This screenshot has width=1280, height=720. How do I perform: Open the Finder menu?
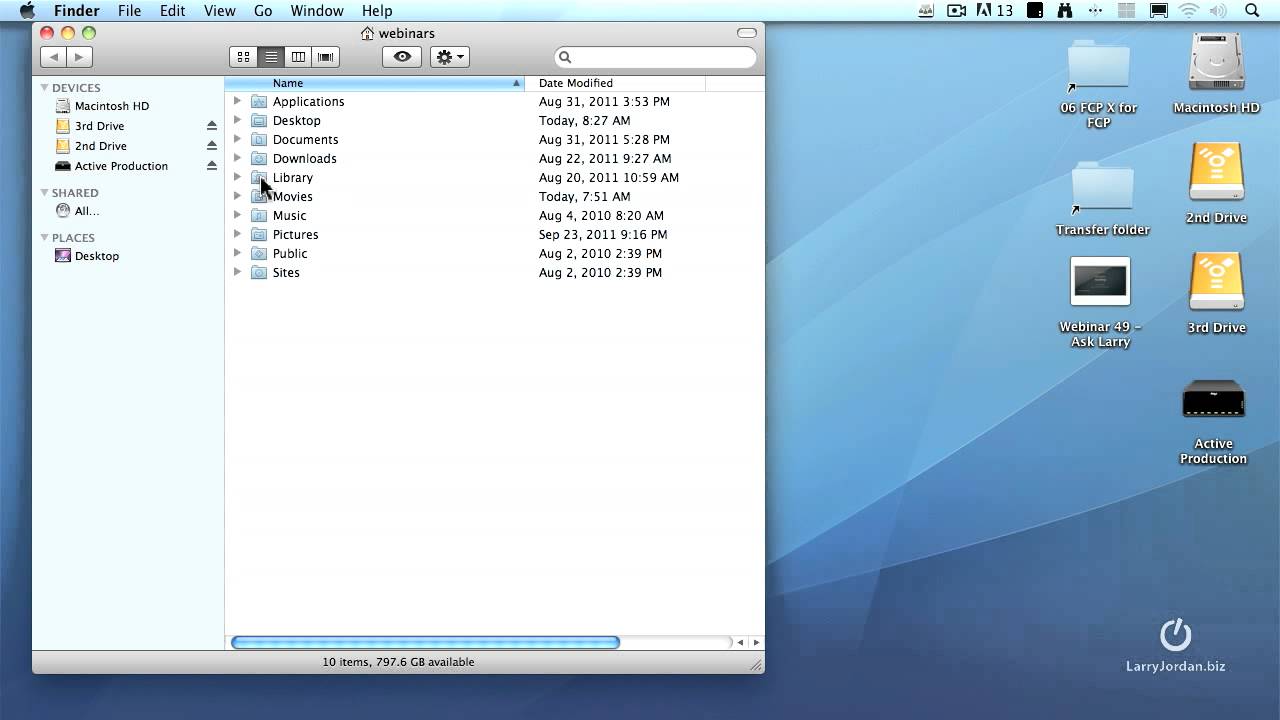click(76, 11)
